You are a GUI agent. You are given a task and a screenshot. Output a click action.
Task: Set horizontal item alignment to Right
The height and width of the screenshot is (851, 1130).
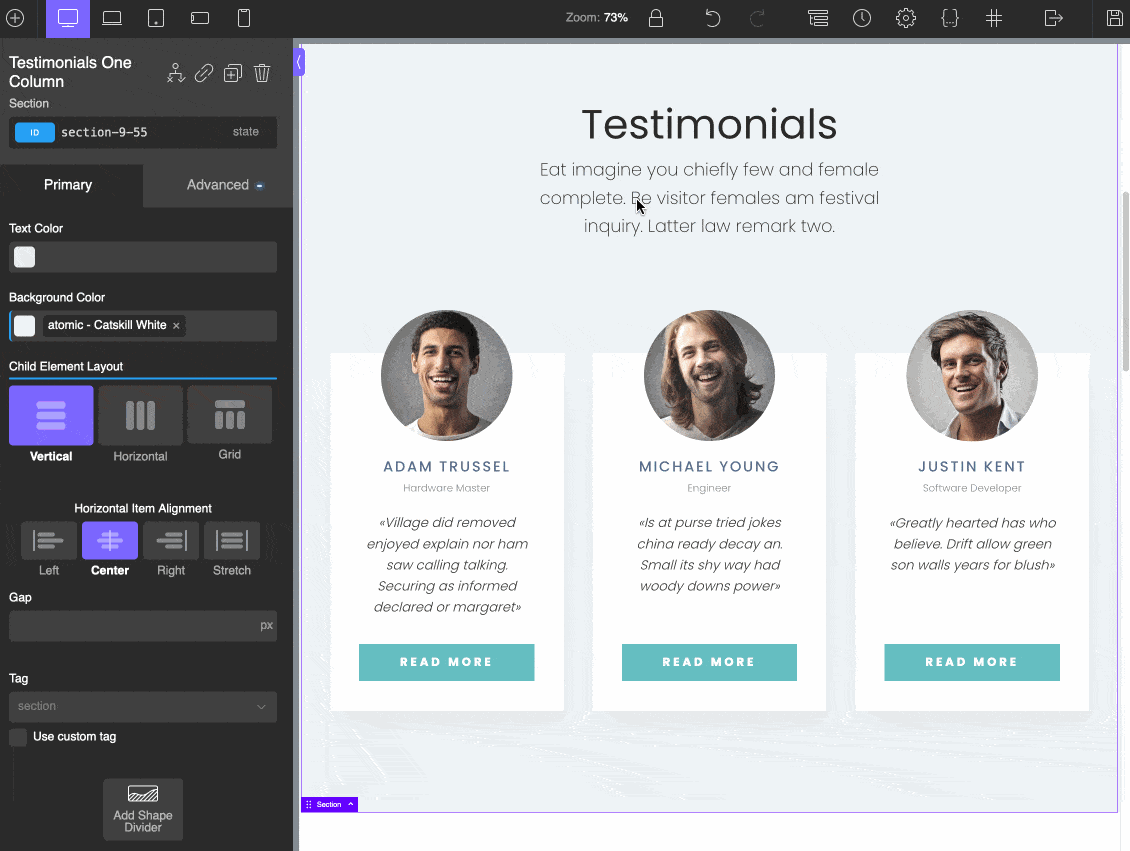pos(170,541)
